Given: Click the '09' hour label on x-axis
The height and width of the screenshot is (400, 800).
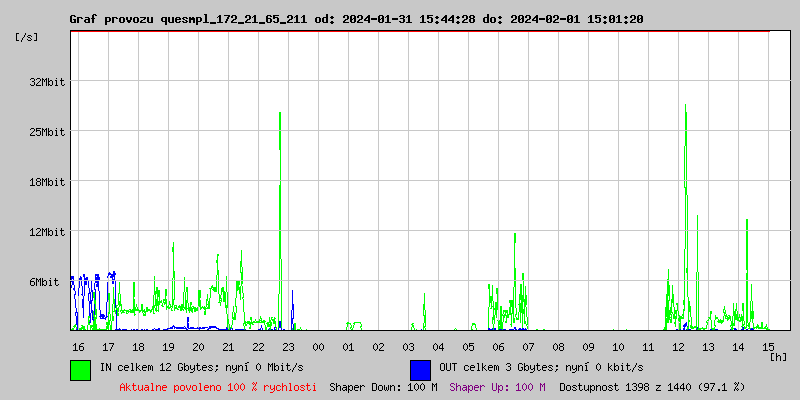Looking at the screenshot, I should tap(588, 346).
